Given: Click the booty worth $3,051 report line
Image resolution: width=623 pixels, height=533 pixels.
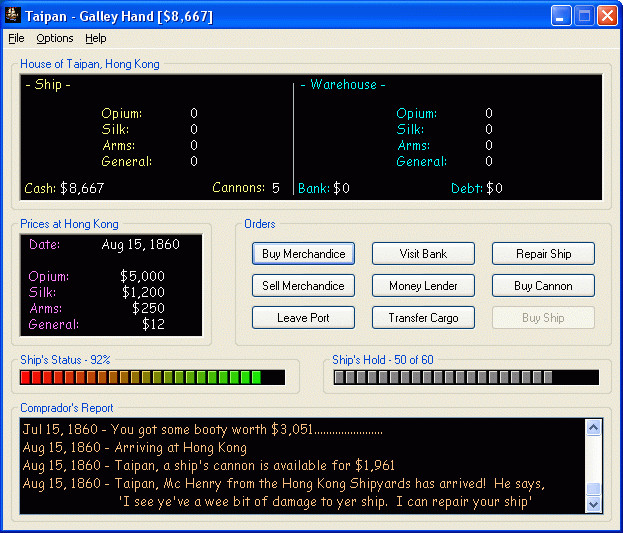Looking at the screenshot, I should coord(203,430).
